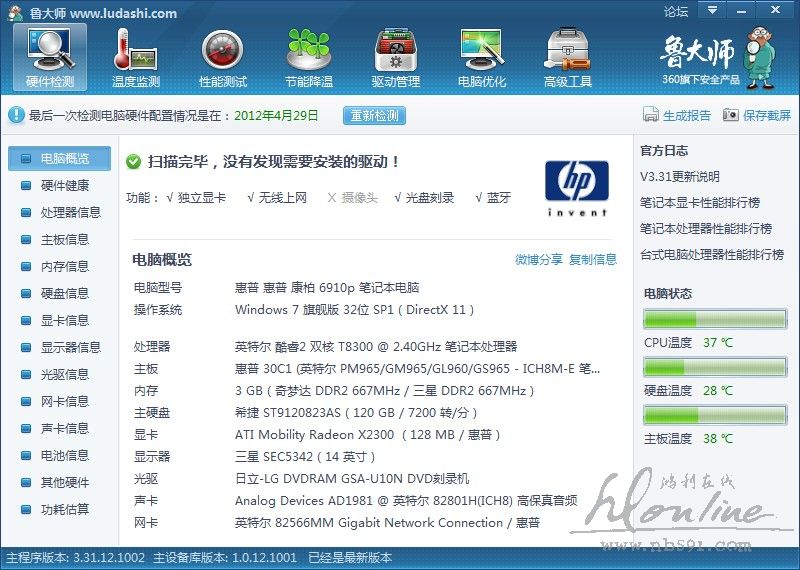
Task: Click the 硬盘温度 progress bar
Action: pos(715,367)
